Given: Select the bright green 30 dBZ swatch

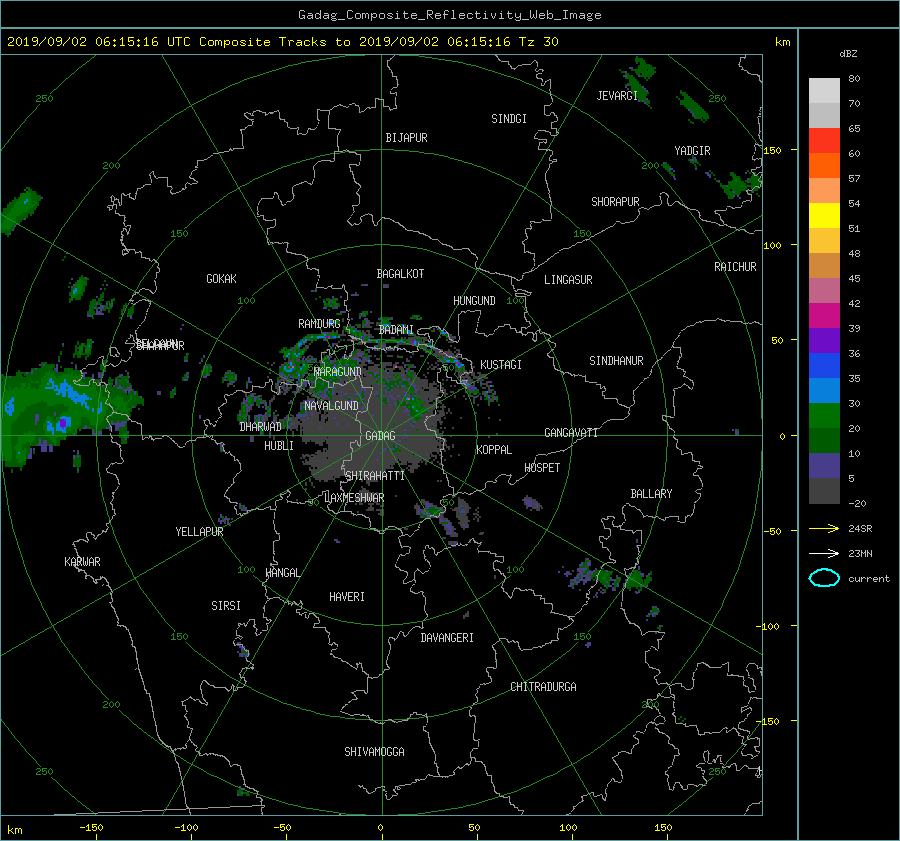Looking at the screenshot, I should [824, 416].
